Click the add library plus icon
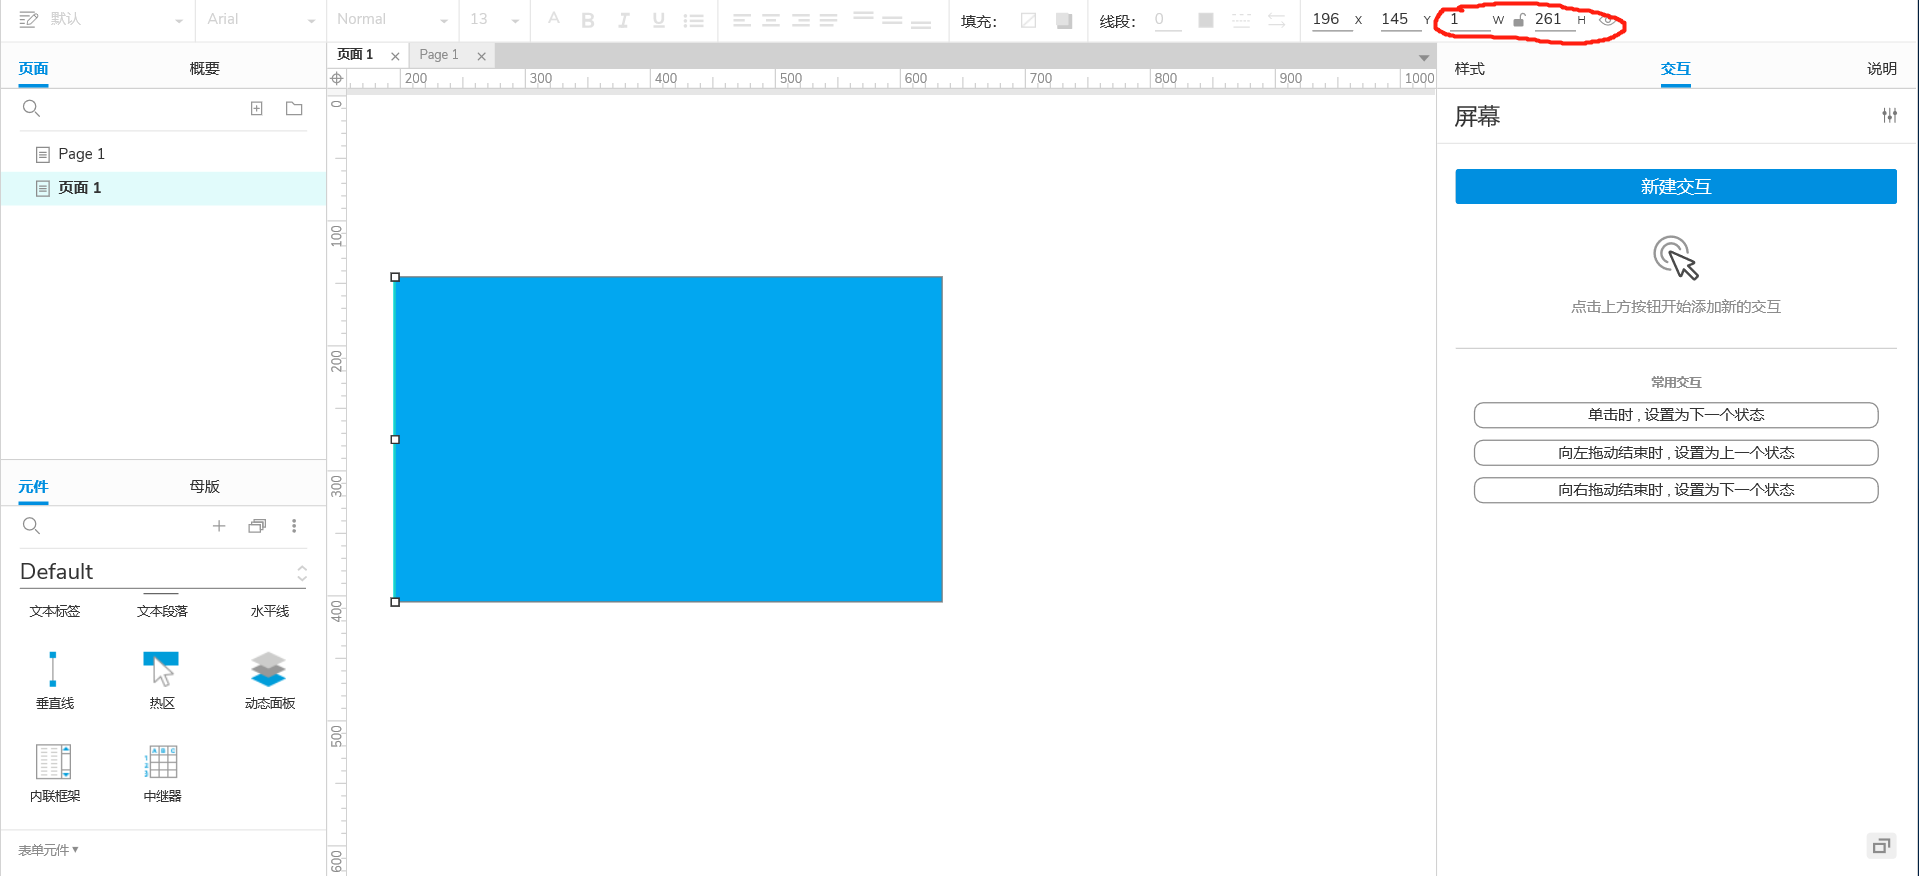This screenshot has height=876, width=1919. coord(219,526)
